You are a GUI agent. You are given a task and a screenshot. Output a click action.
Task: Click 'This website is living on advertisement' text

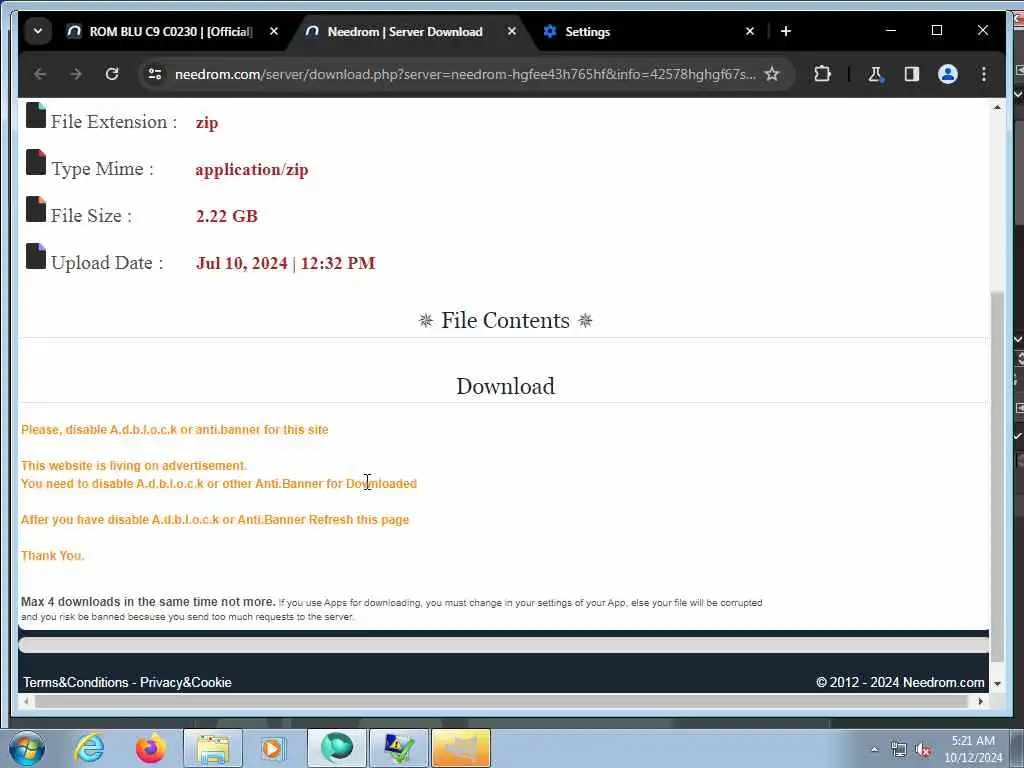click(x=134, y=466)
